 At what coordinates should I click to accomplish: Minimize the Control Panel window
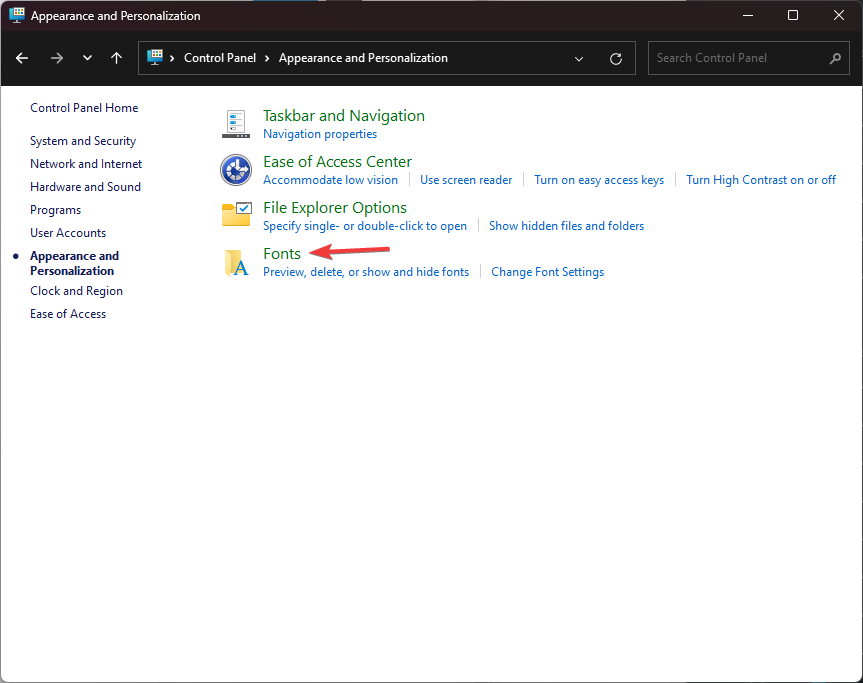pos(747,15)
